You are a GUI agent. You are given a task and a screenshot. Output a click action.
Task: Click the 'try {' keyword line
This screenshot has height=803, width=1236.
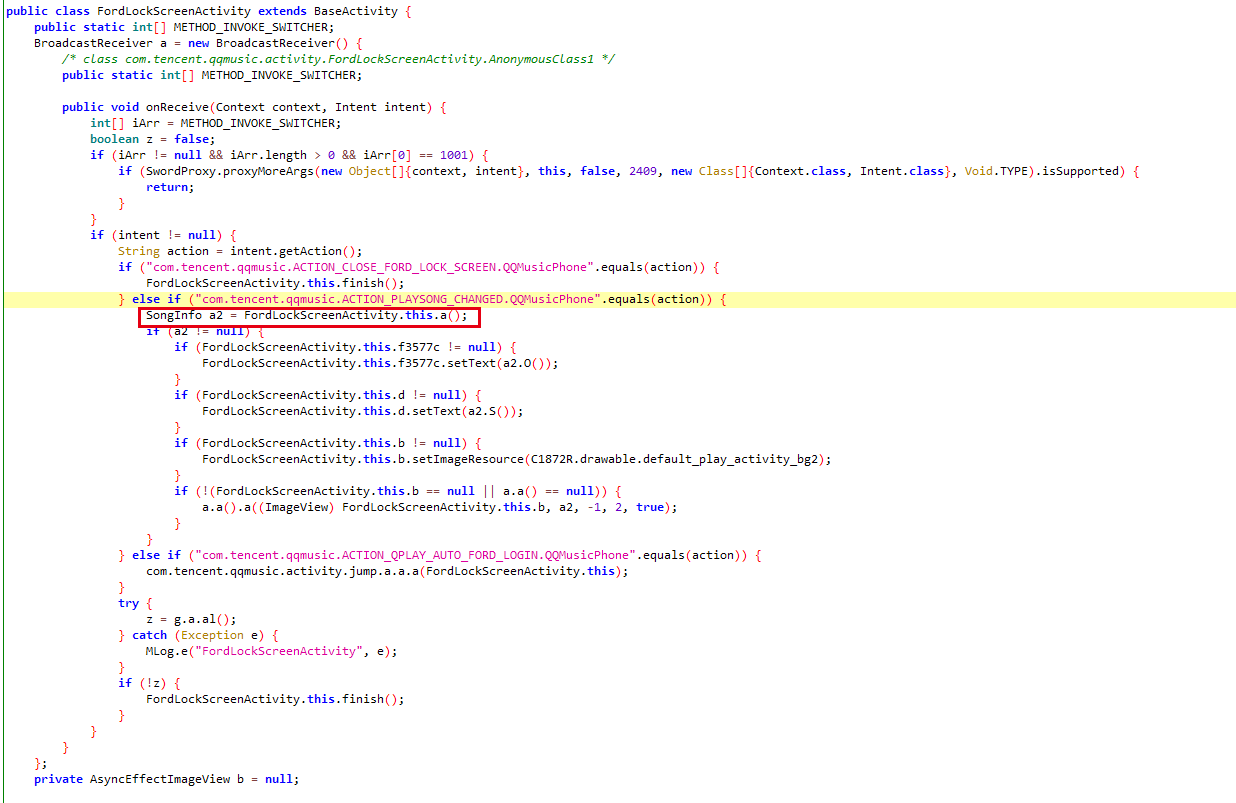pos(135,603)
